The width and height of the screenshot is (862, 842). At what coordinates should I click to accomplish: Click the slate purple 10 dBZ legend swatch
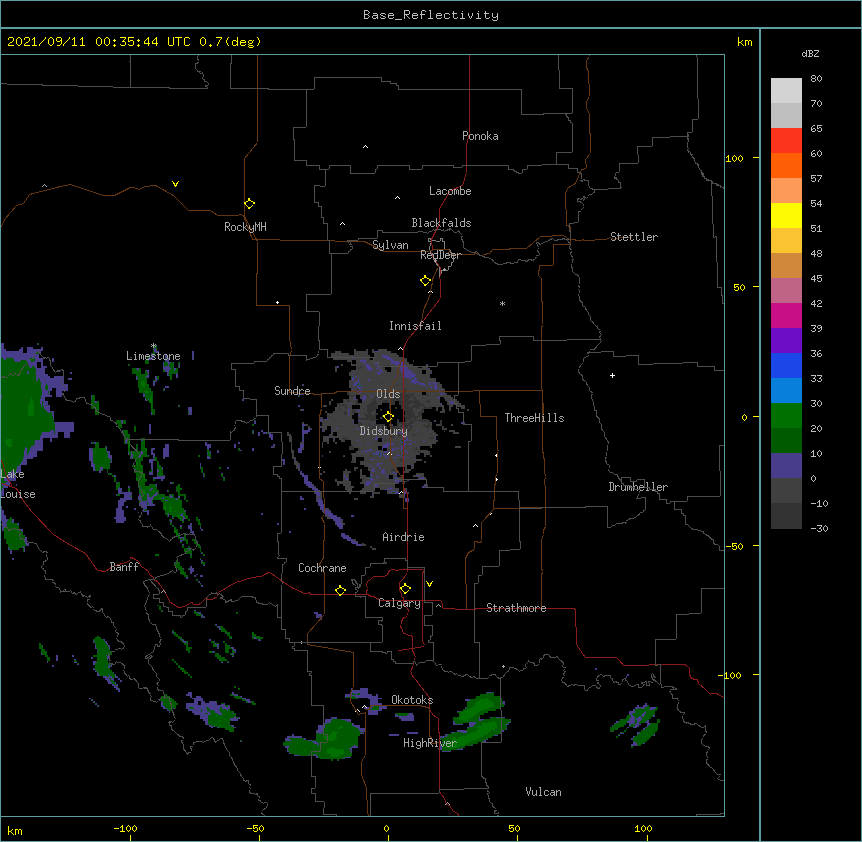click(x=786, y=466)
